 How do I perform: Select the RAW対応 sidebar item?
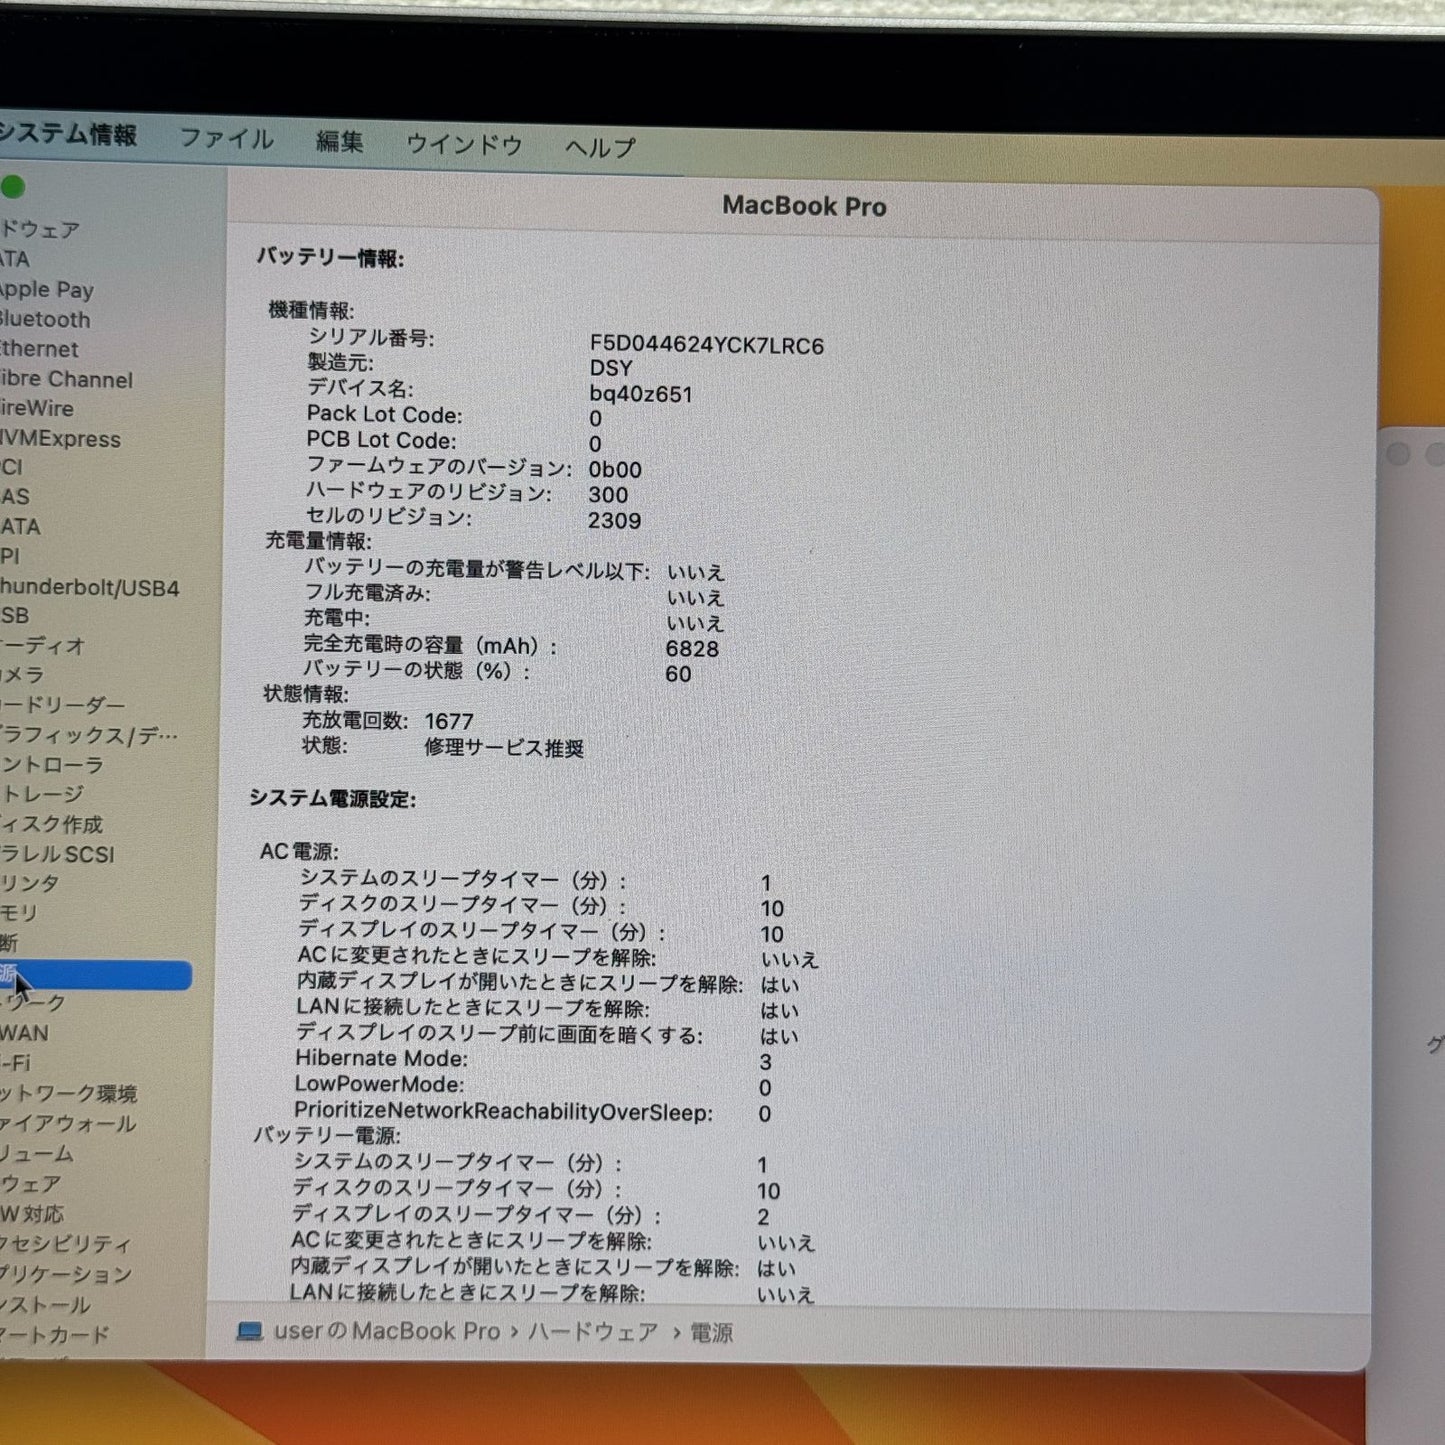32,1214
